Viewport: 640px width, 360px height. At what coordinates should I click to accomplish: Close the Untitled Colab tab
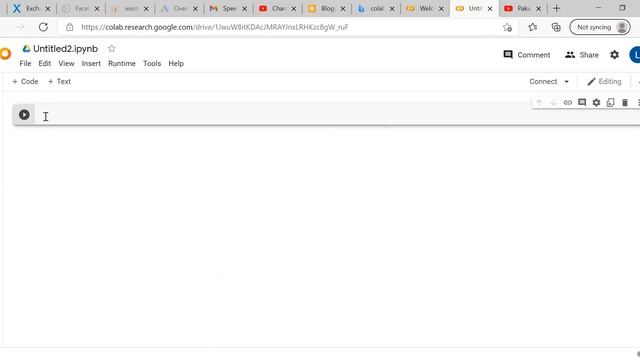point(490,9)
